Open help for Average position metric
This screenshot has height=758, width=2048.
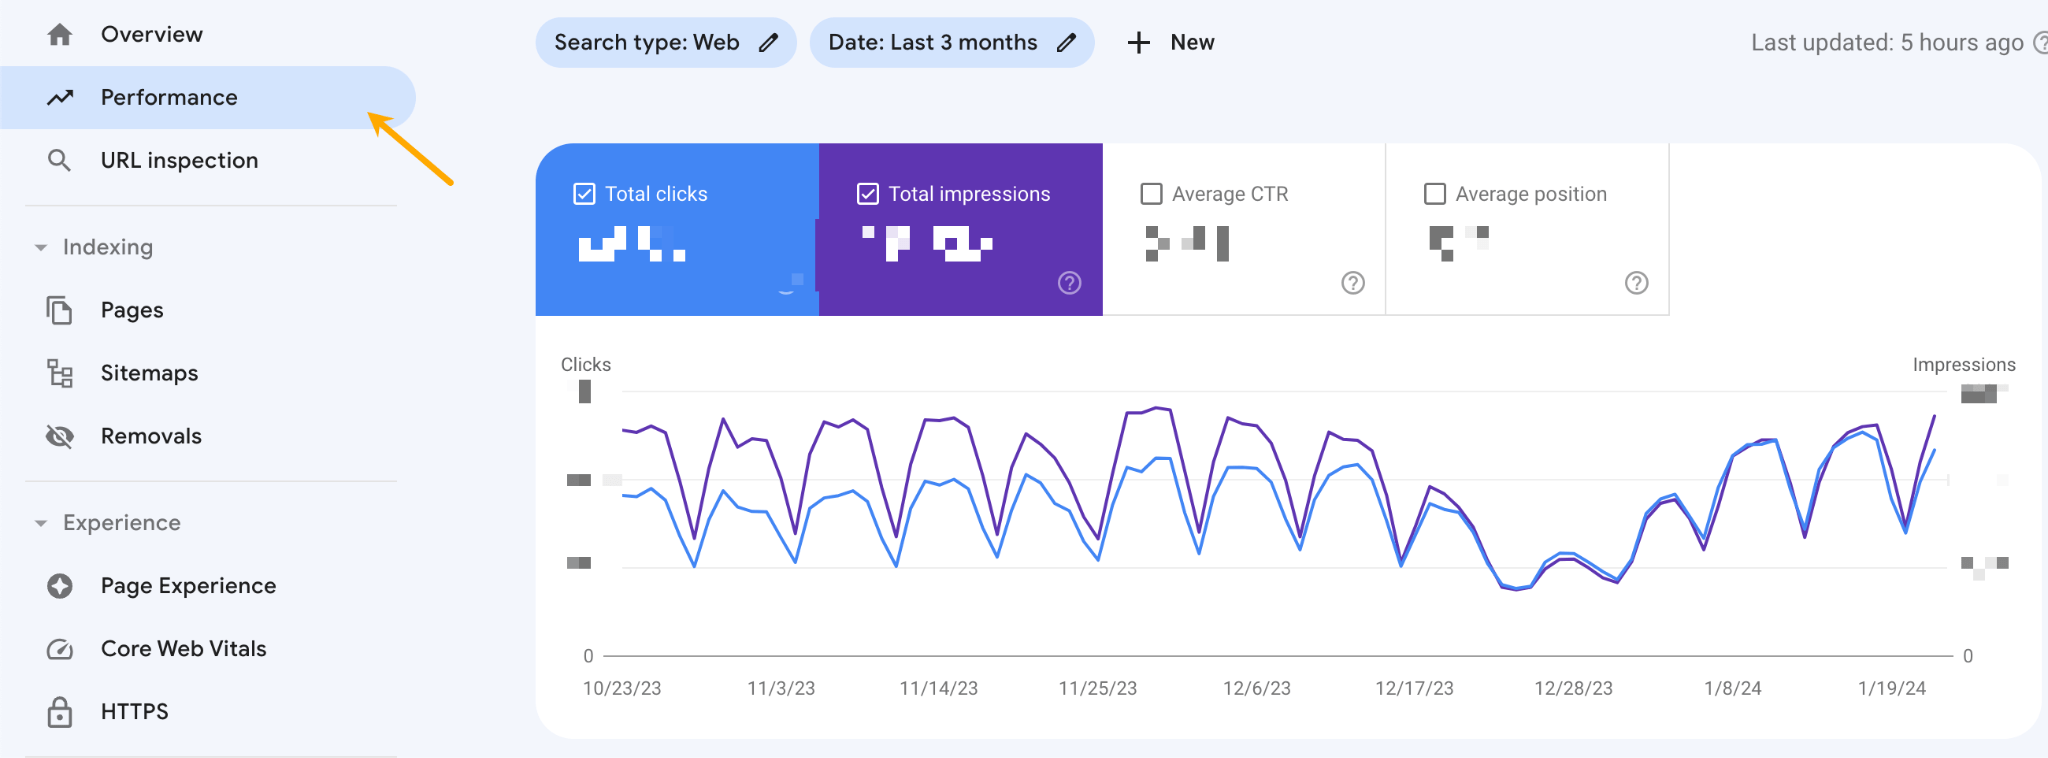1636,283
